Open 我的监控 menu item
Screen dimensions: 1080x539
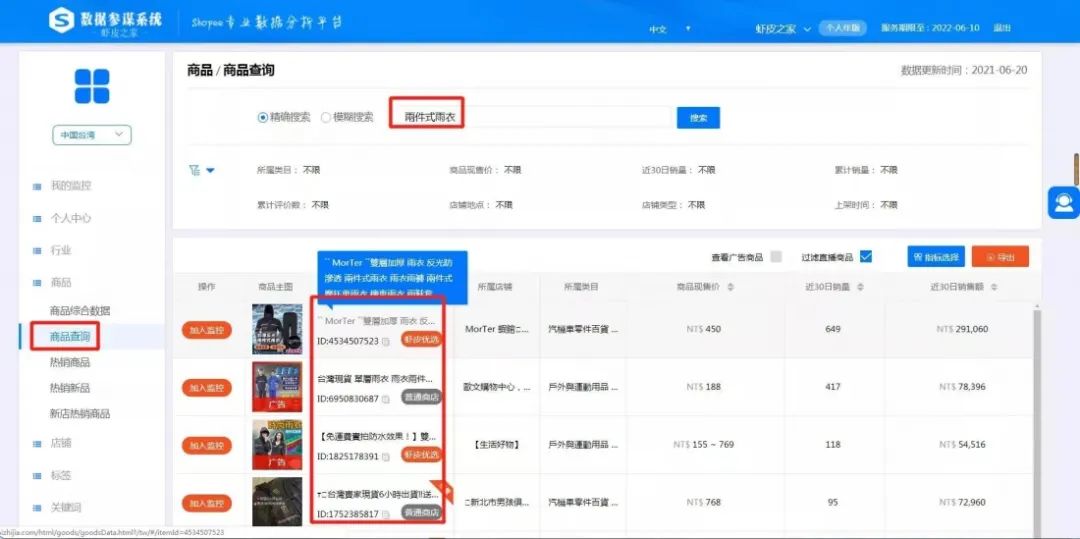tap(70, 186)
